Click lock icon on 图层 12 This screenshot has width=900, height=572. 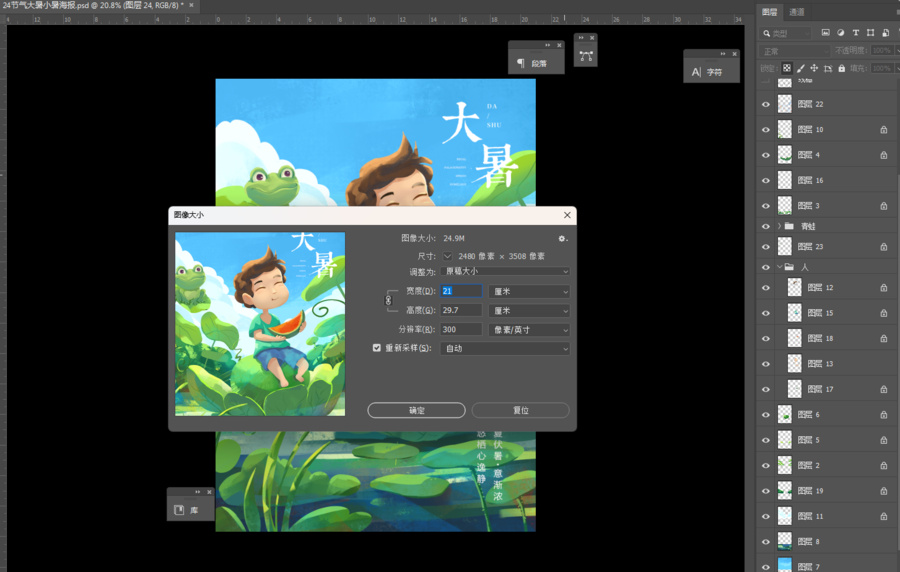884,287
